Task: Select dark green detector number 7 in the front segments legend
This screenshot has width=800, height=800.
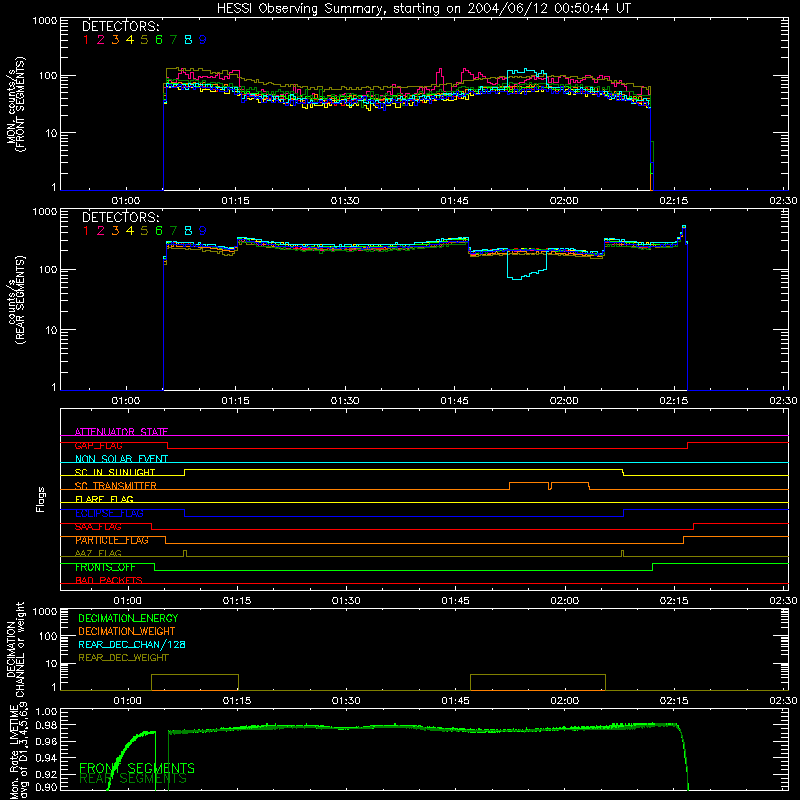Action: pyautogui.click(x=173, y=39)
